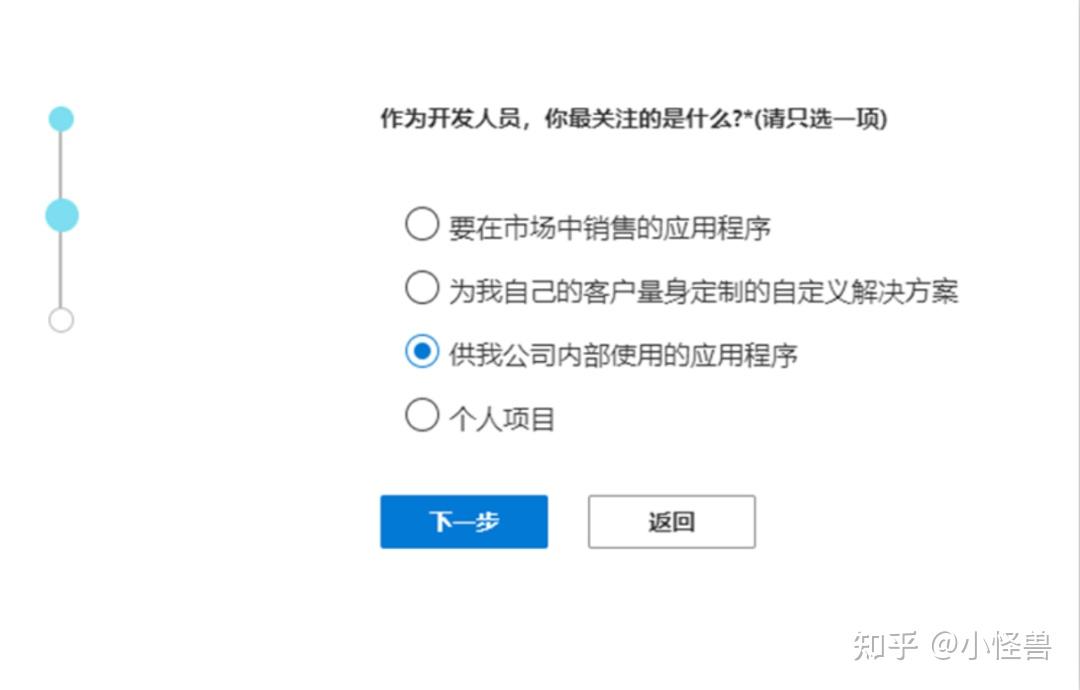Click the @小怪兽 username watermark
This screenshot has width=1080, height=690.
click(x=992, y=646)
